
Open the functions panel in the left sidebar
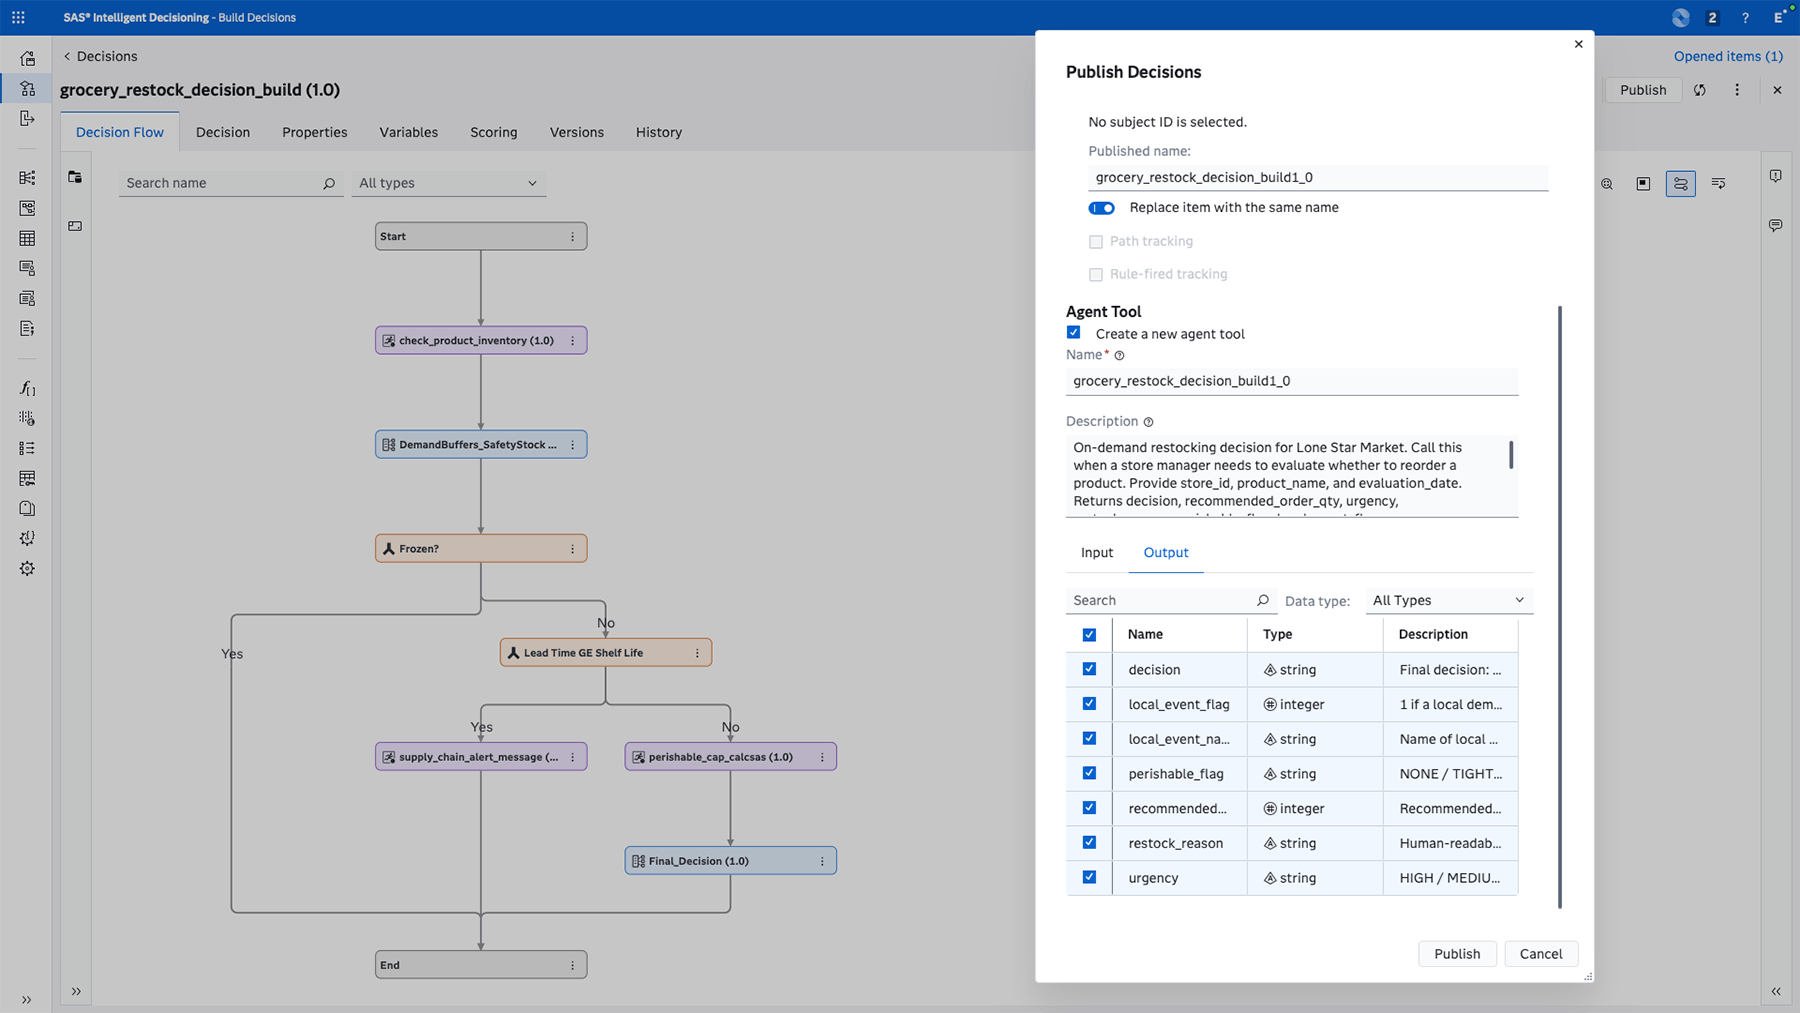tap(27, 389)
